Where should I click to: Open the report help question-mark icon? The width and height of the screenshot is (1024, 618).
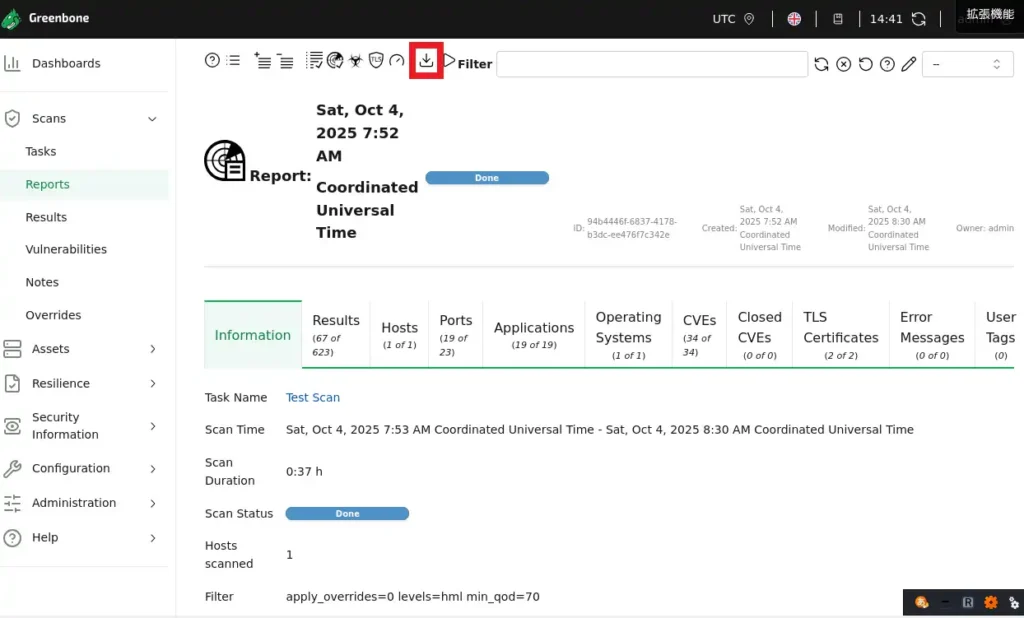pyautogui.click(x=212, y=60)
